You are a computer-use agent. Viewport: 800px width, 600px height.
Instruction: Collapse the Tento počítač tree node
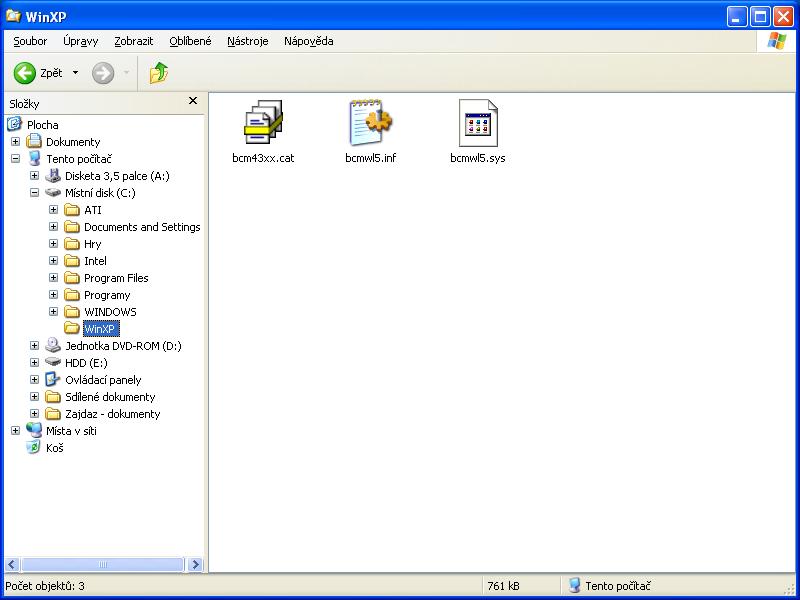pos(15,159)
